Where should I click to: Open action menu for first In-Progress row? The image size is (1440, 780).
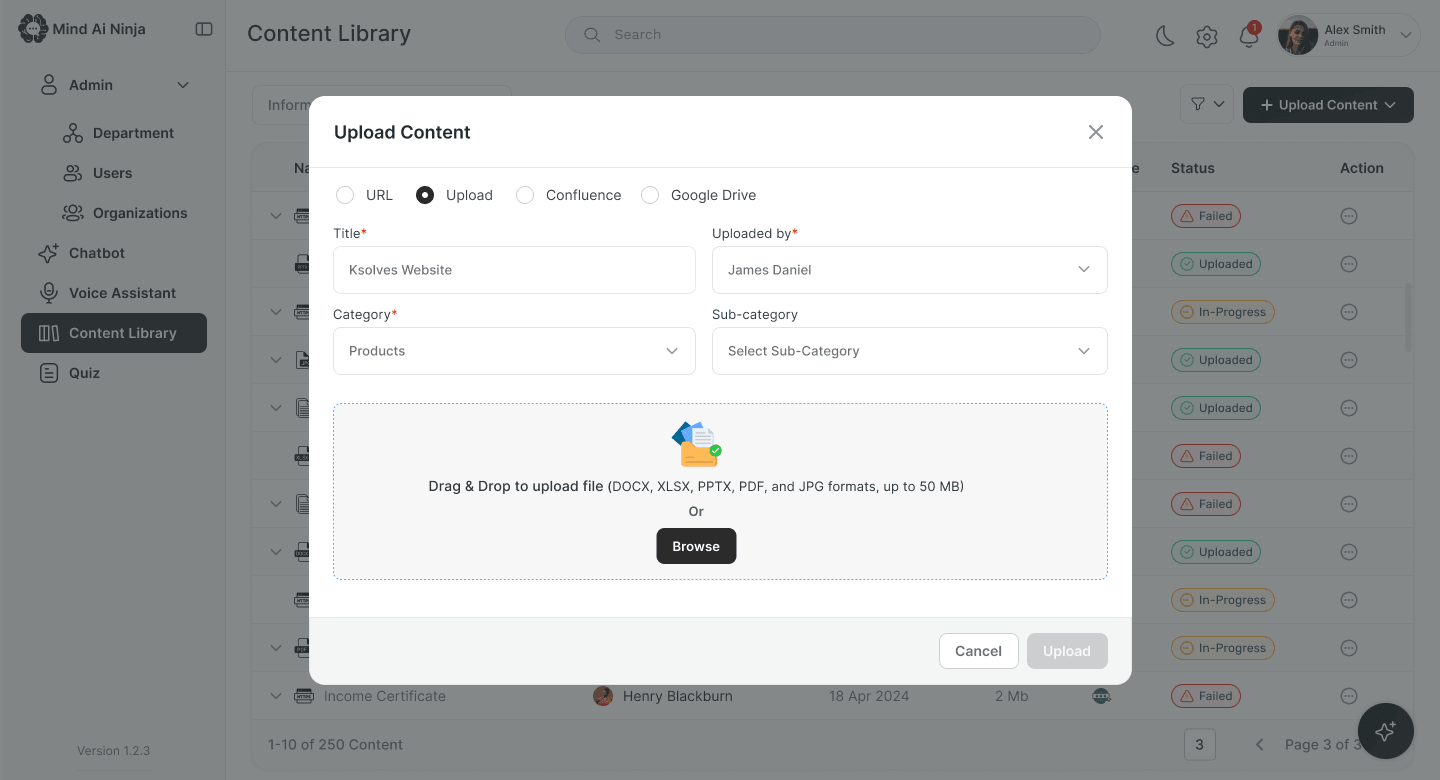(1349, 312)
